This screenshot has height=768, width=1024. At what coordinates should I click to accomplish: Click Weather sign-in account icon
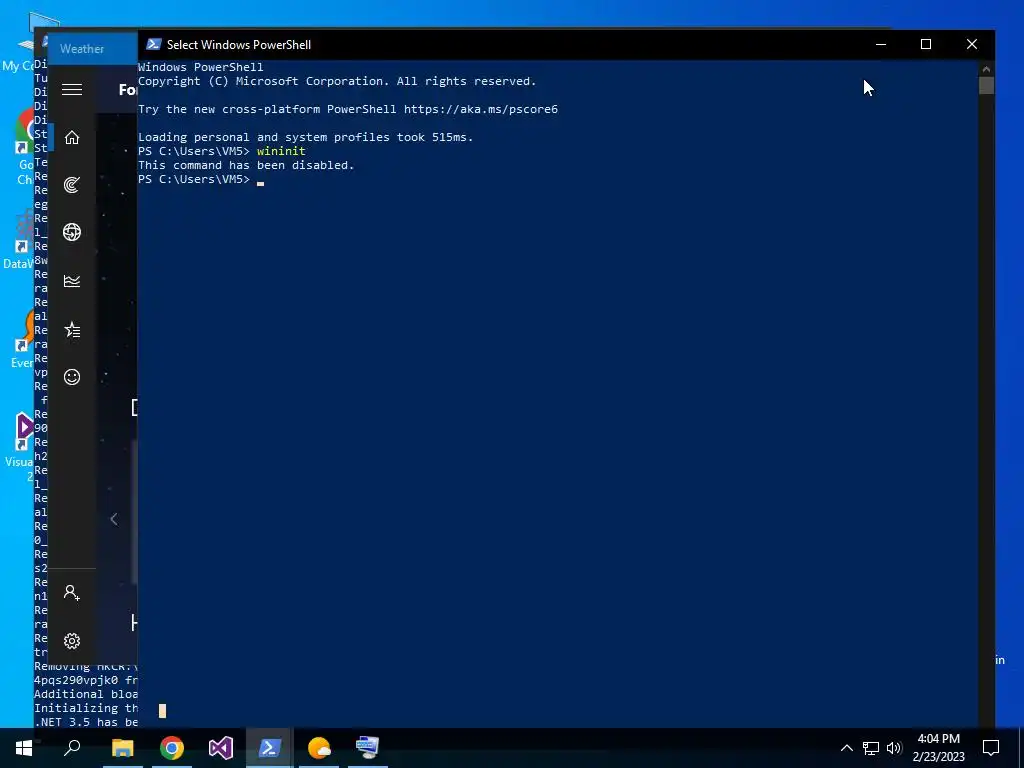tap(72, 592)
